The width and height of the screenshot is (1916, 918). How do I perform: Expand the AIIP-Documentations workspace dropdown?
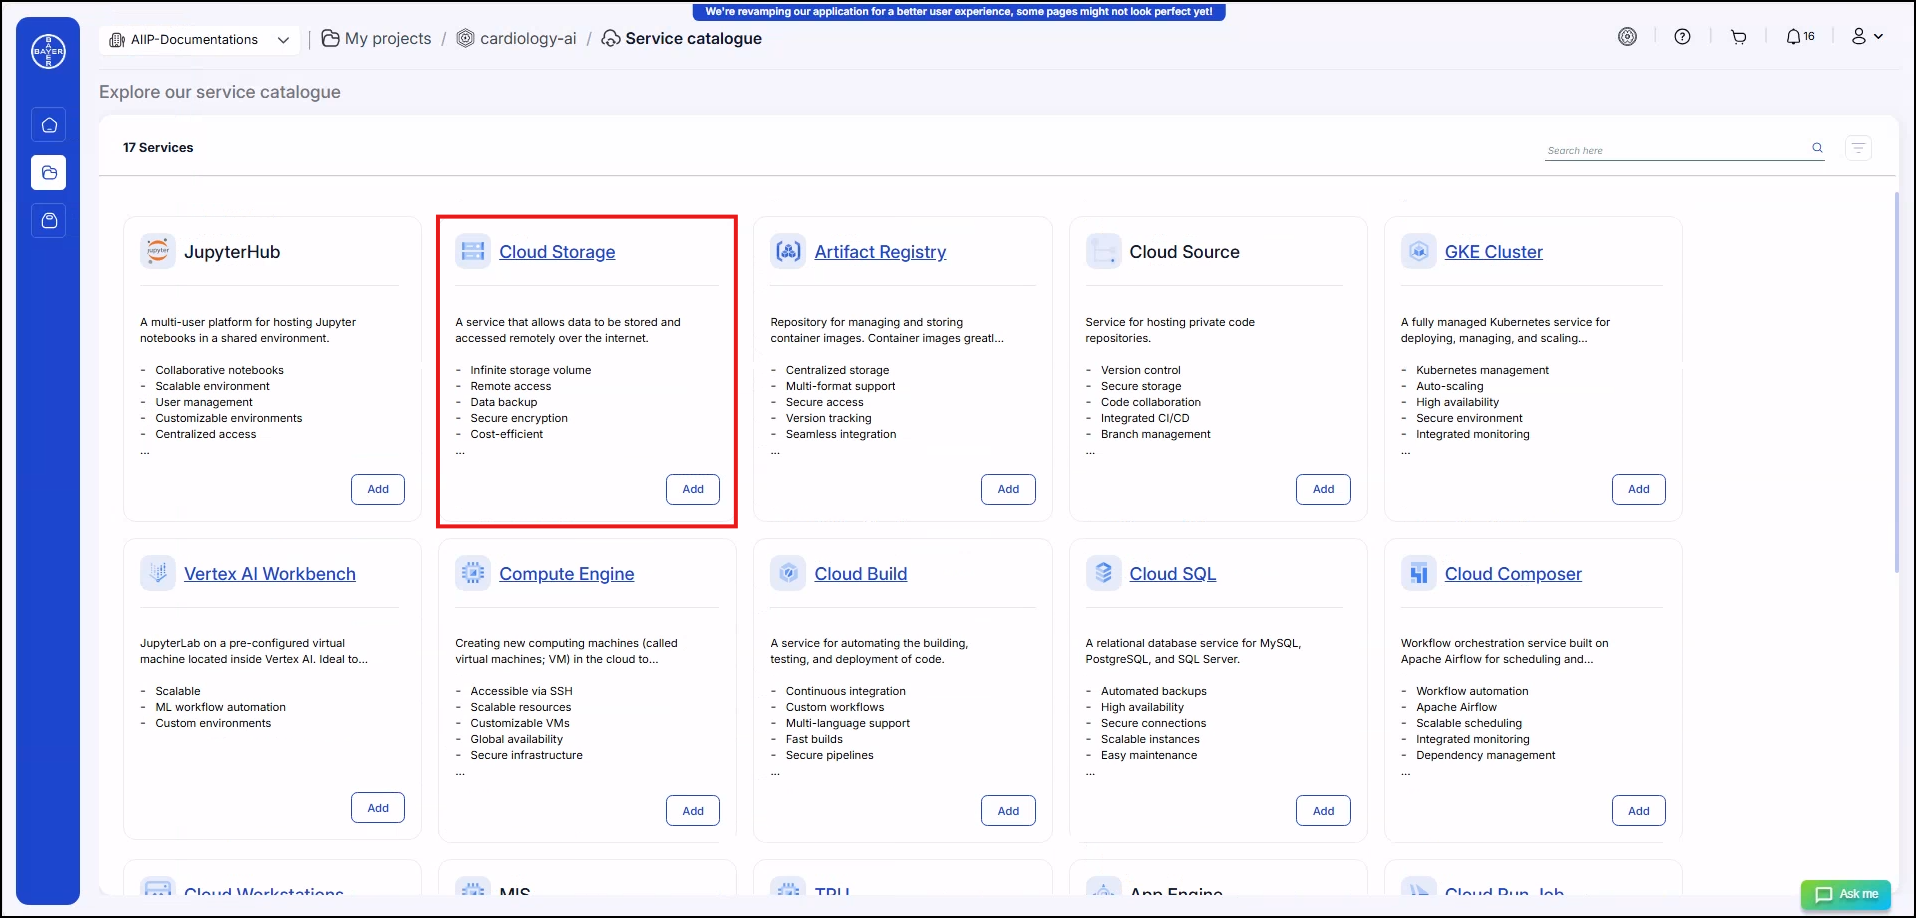pyautogui.click(x=199, y=40)
